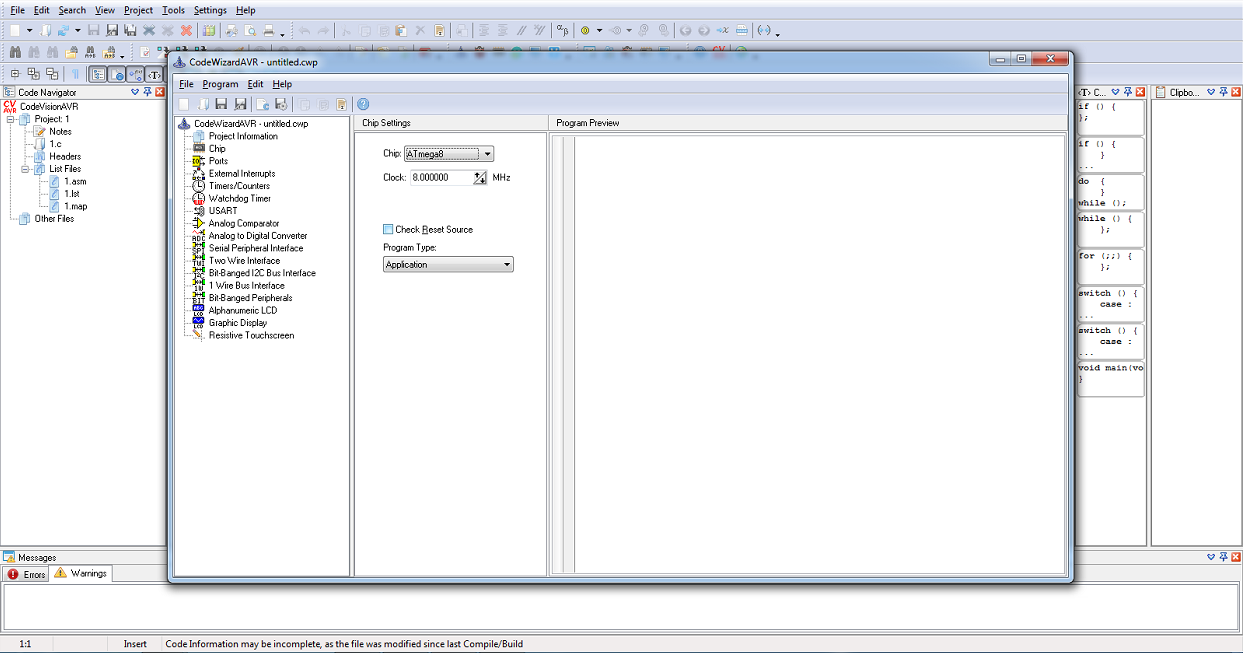
Task: Open the Chip selection dropdown
Action: coord(487,154)
